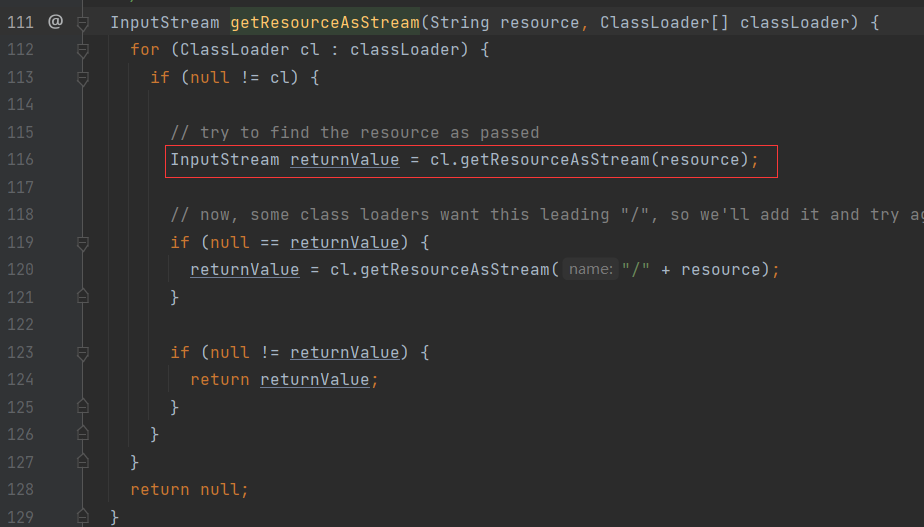Click the comment 'try to find the resource as passed'
The height and width of the screenshot is (527, 924).
point(355,133)
